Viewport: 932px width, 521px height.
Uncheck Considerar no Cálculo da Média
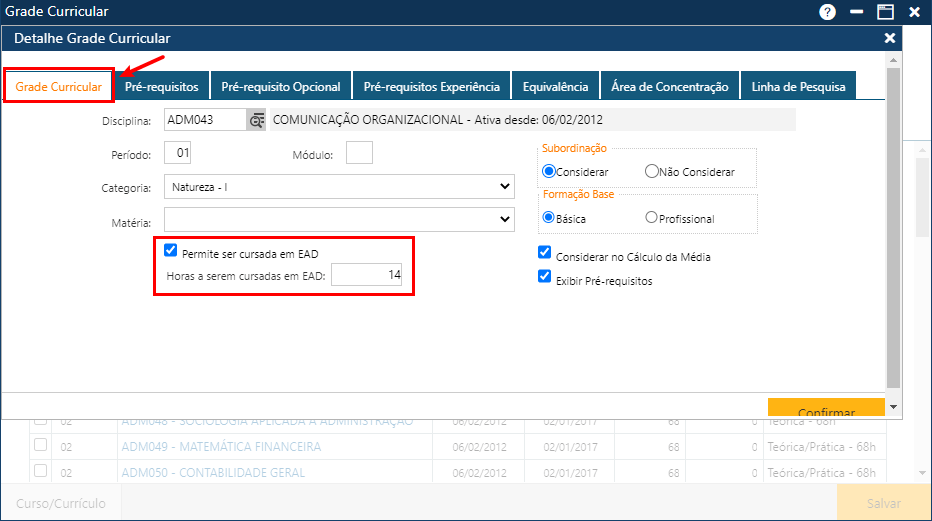545,254
